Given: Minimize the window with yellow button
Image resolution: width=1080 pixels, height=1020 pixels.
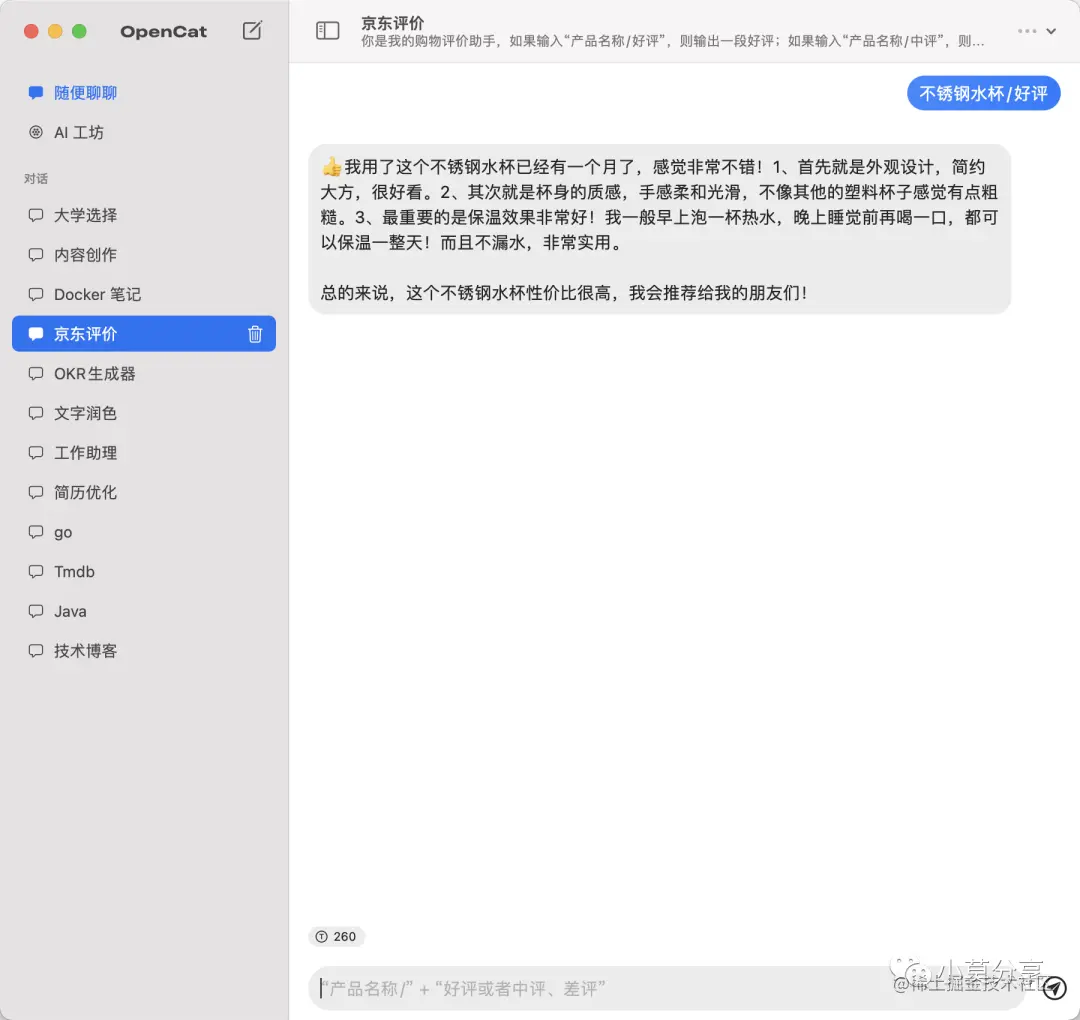Looking at the screenshot, I should tap(55, 31).
